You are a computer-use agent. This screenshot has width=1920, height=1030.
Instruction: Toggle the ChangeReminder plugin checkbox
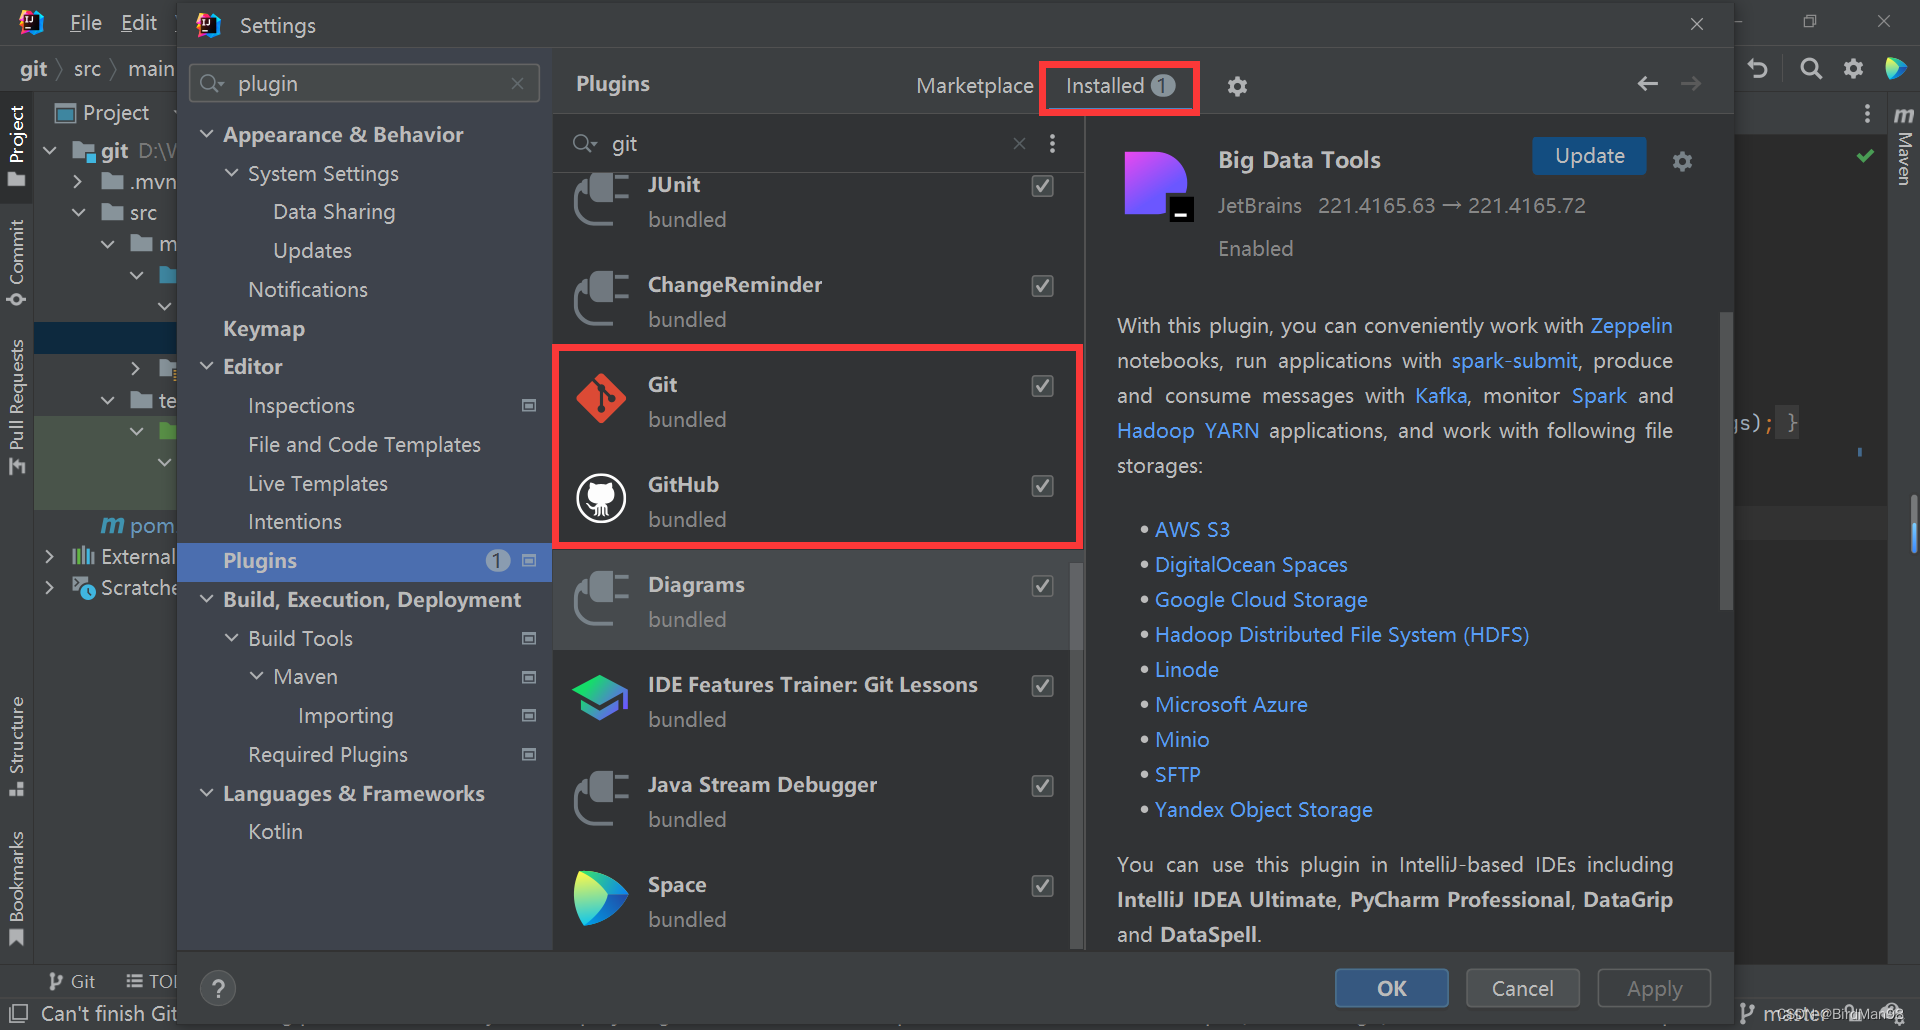coord(1042,286)
